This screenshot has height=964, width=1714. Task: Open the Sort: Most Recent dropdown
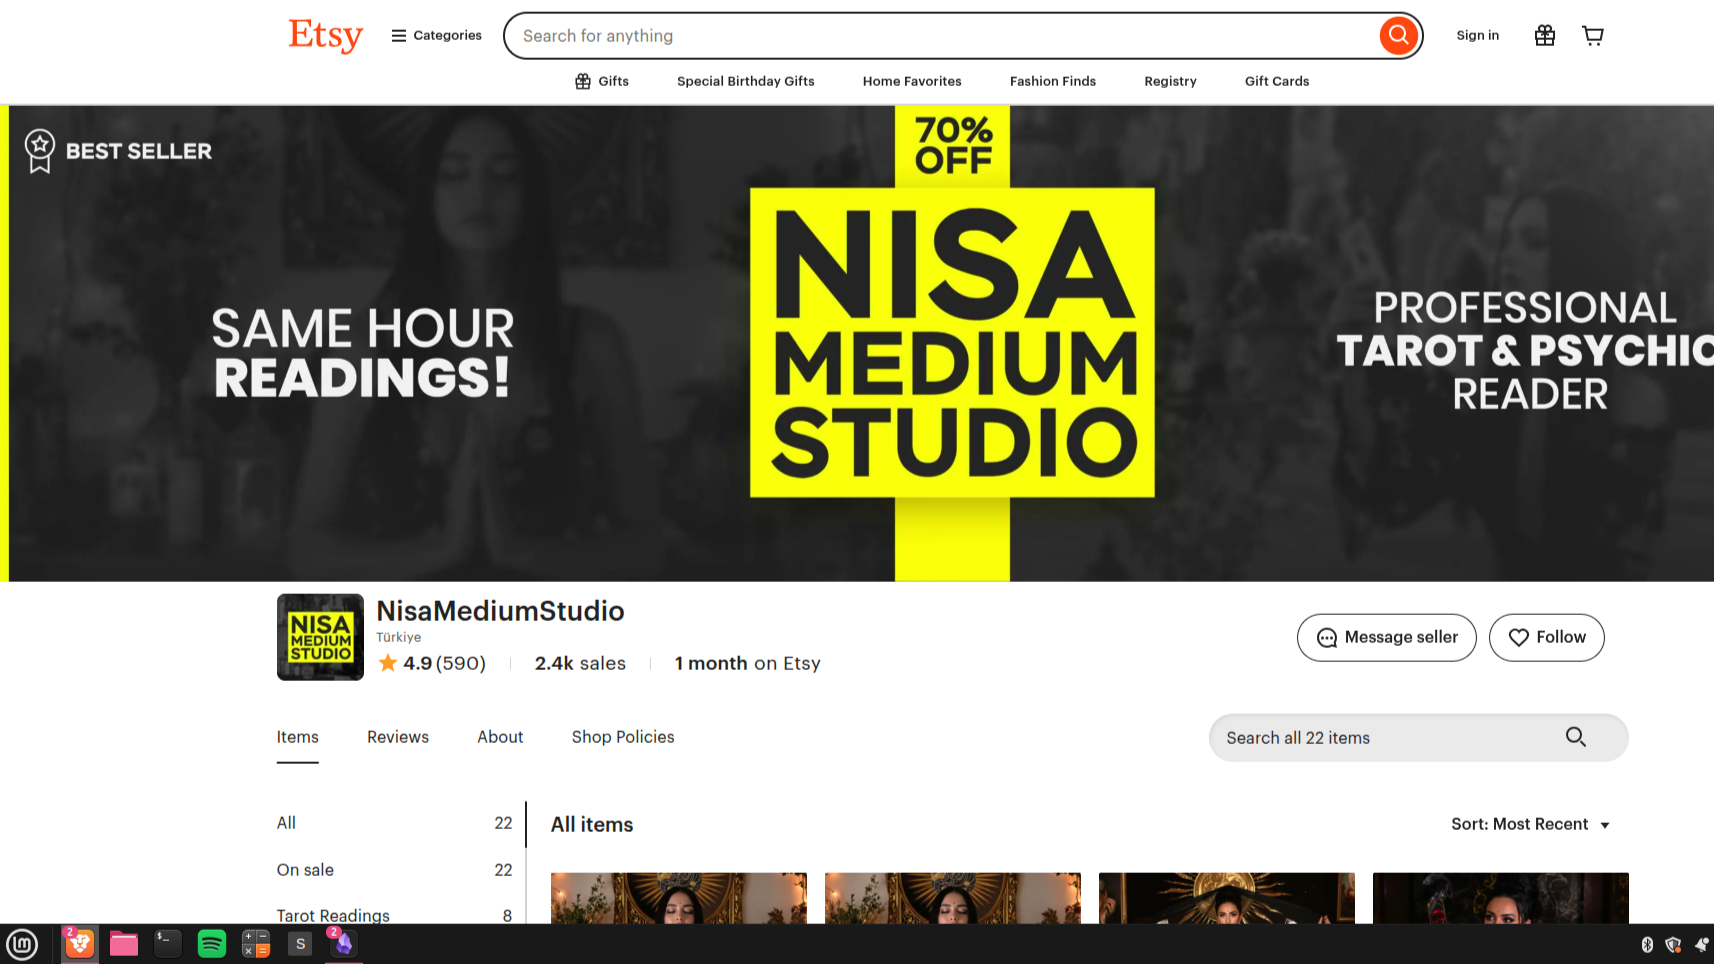1530,824
